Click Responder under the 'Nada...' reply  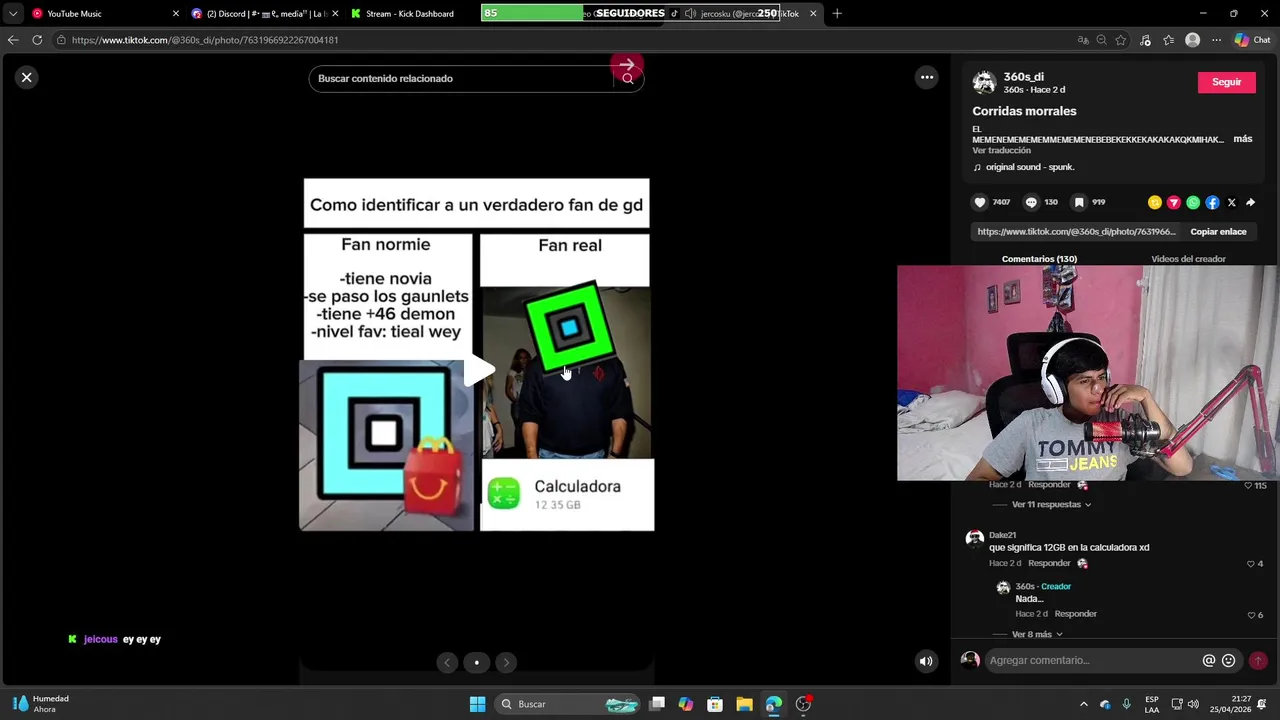(x=1076, y=613)
